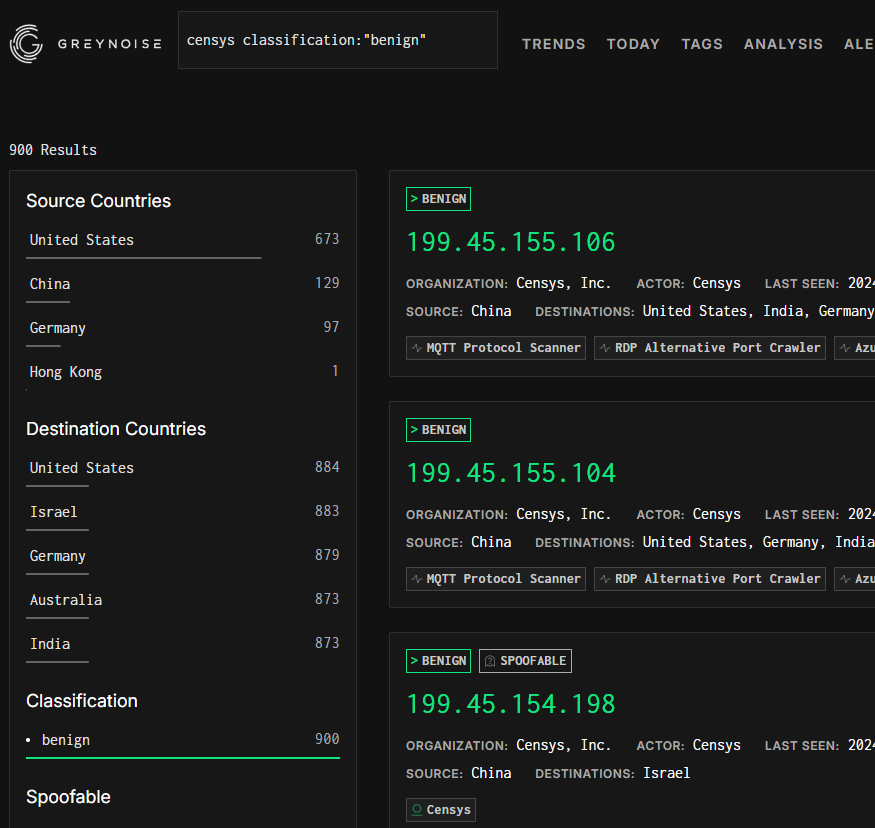875x828 pixels.
Task: Click the '900 Results' count text
Action: click(53, 150)
